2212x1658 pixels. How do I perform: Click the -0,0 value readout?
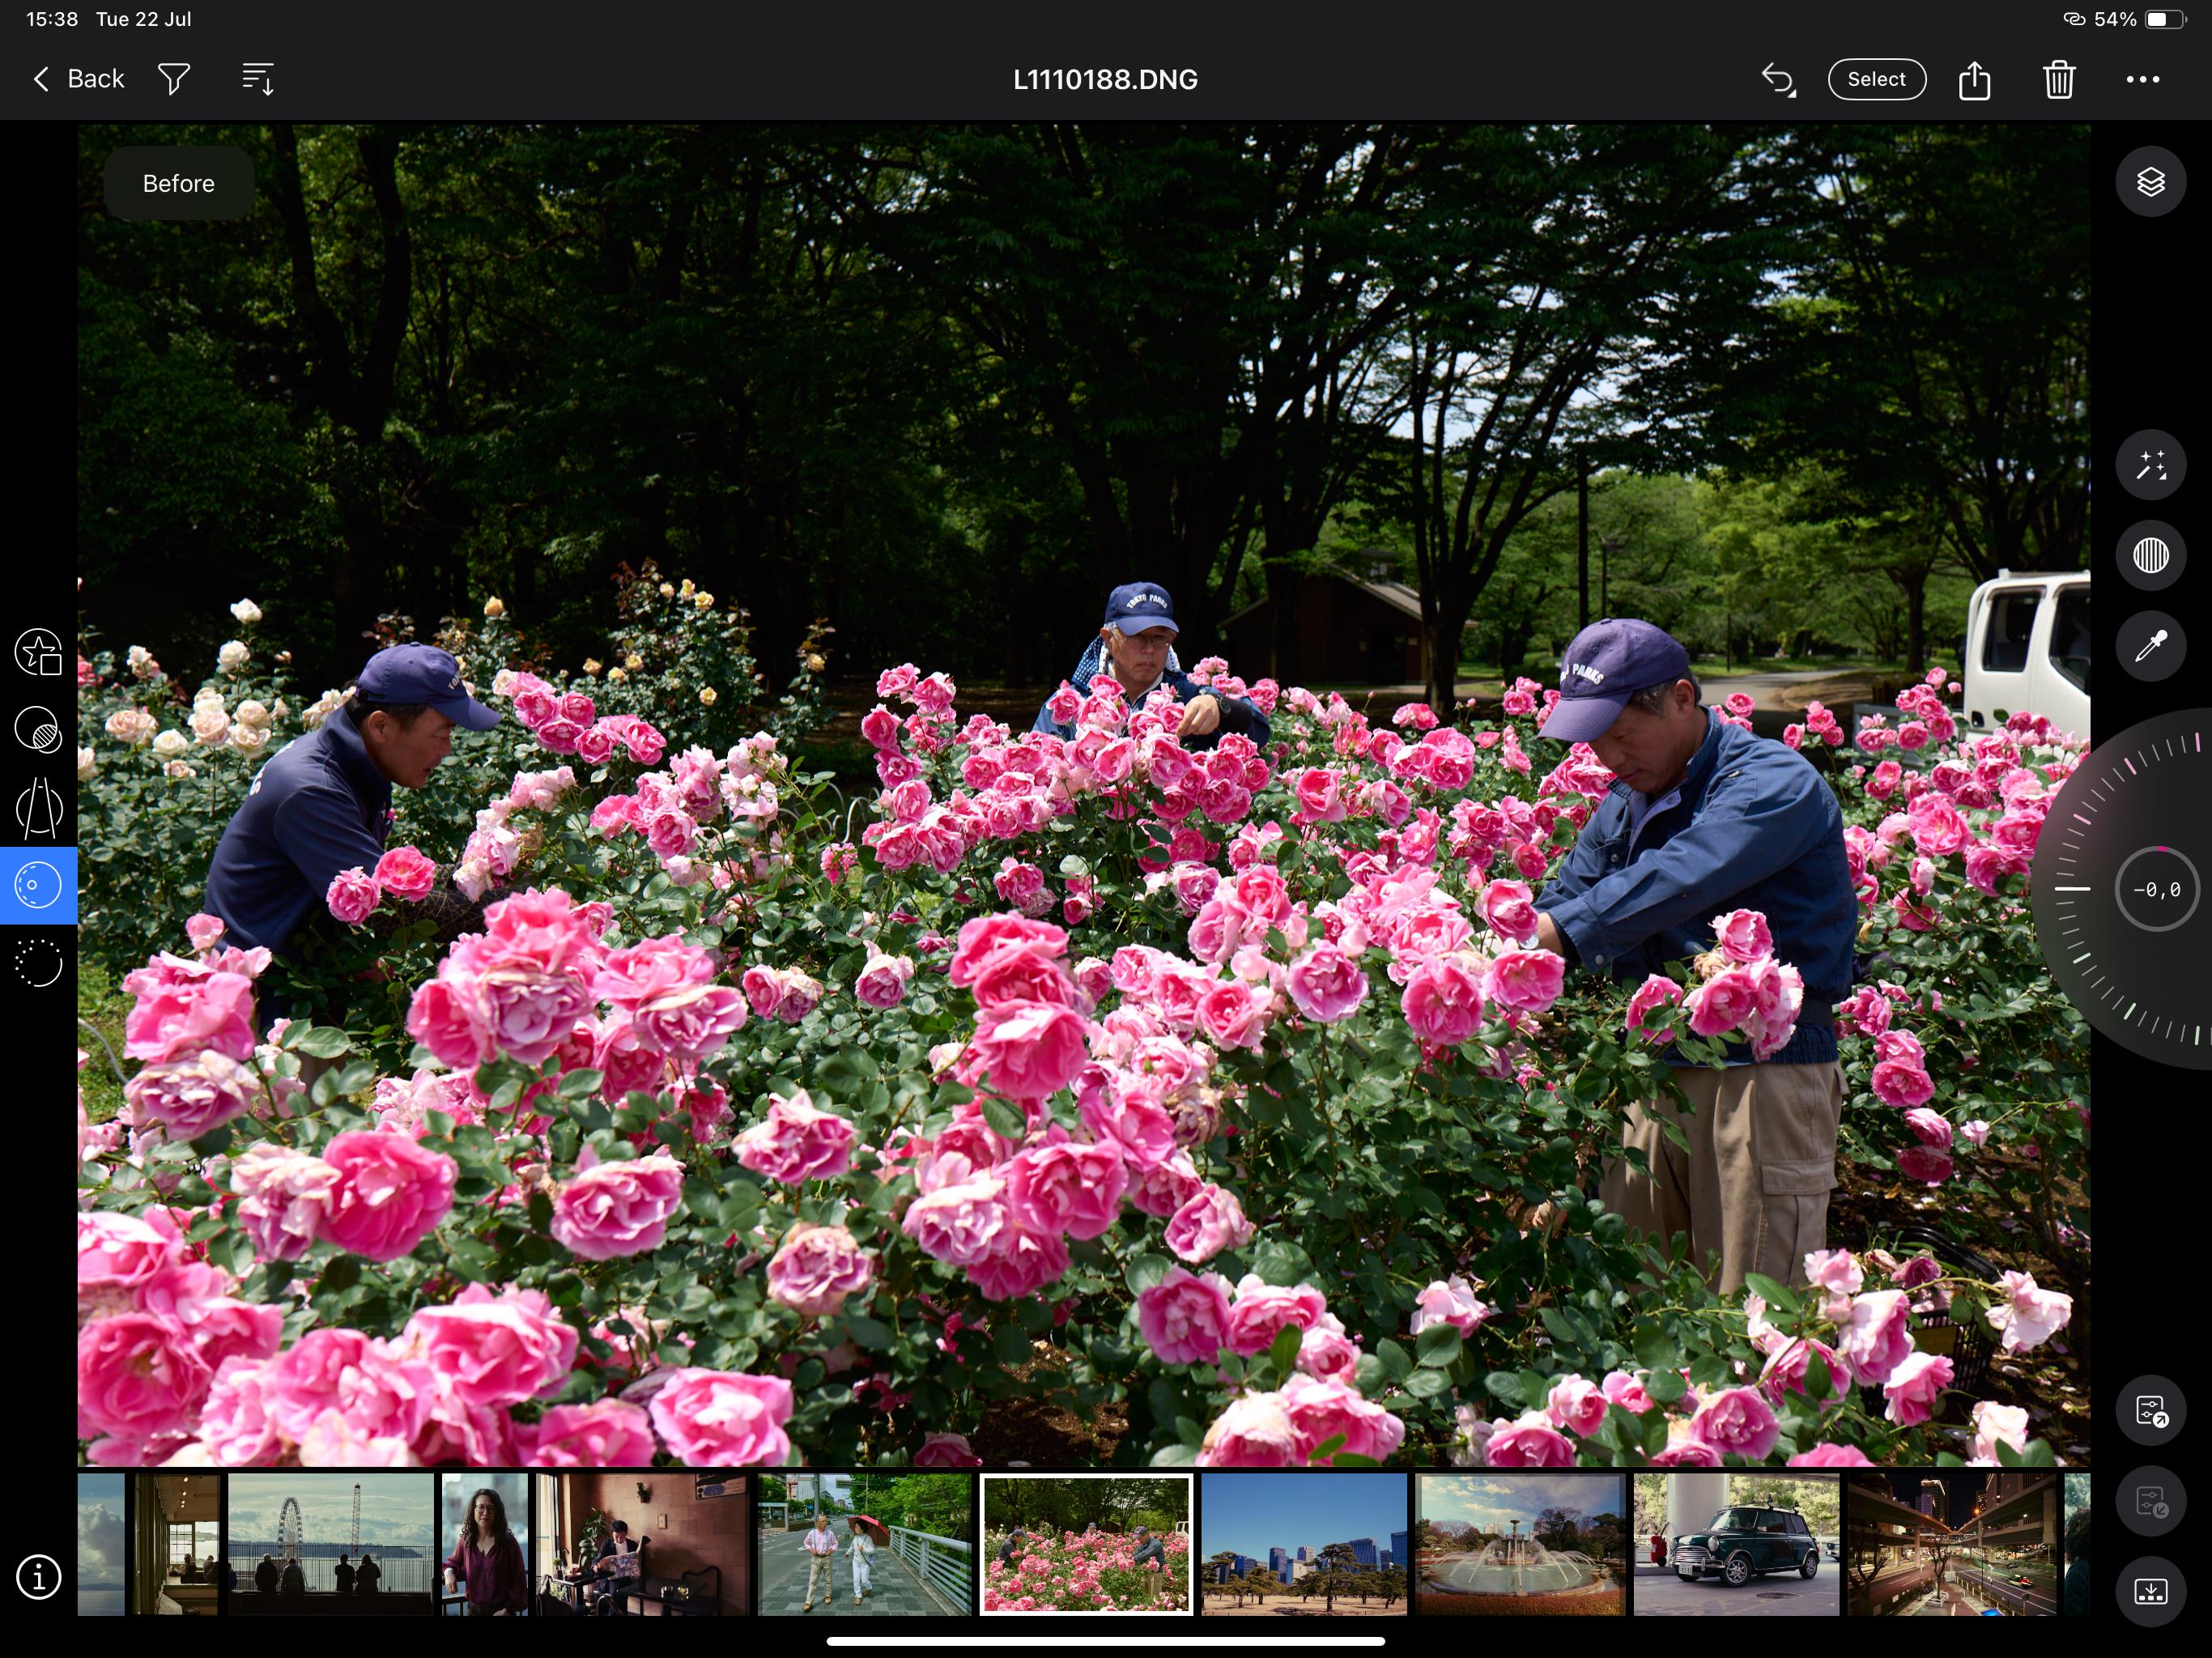[2156, 889]
